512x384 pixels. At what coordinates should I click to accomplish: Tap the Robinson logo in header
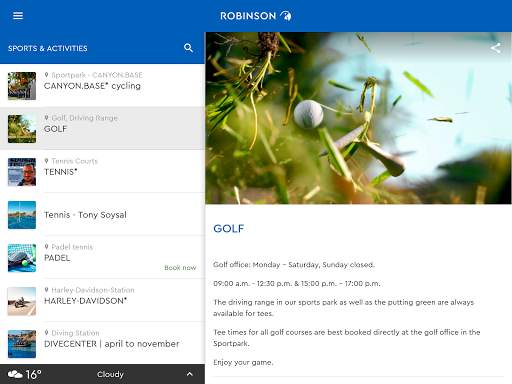tap(256, 16)
